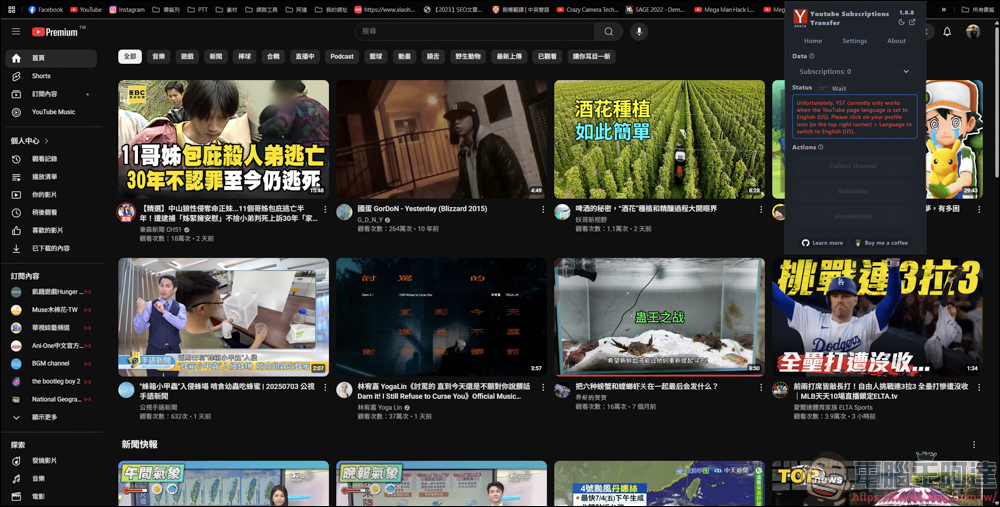1000x507 pixels.
Task: Click the YouTube Premium logo
Action: (57, 31)
